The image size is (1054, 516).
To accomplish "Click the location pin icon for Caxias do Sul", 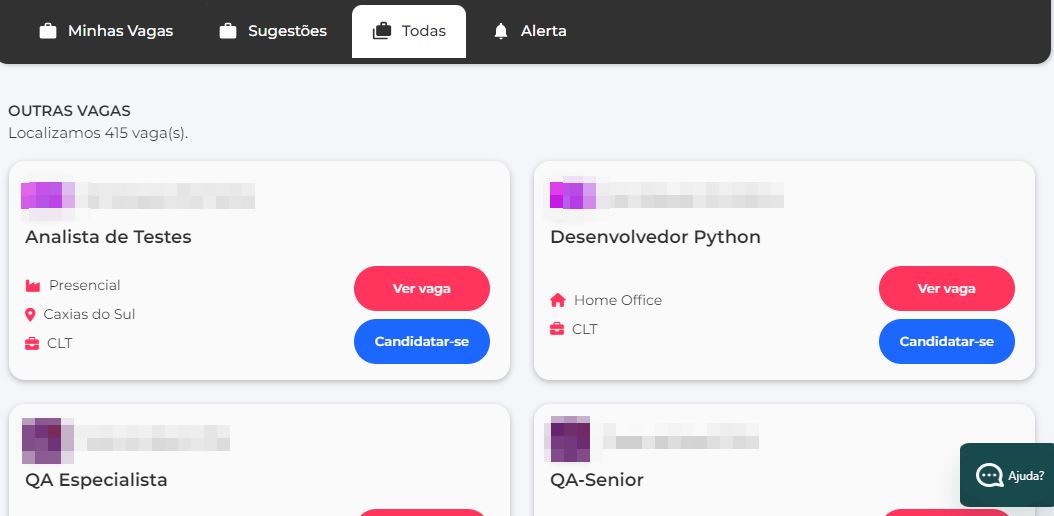I will click(30, 315).
